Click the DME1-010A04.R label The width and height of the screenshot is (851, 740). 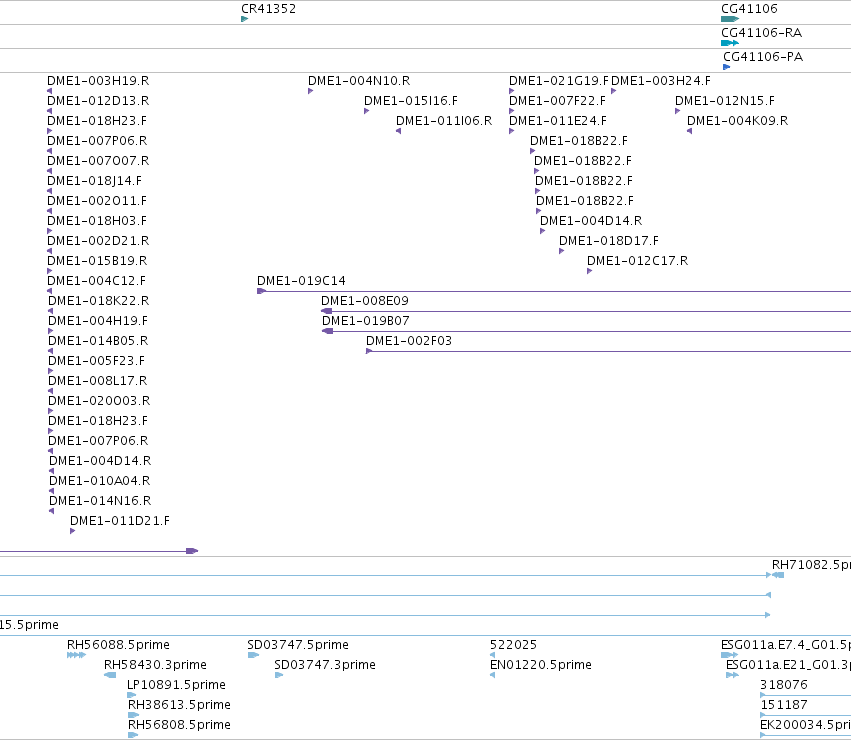point(100,480)
